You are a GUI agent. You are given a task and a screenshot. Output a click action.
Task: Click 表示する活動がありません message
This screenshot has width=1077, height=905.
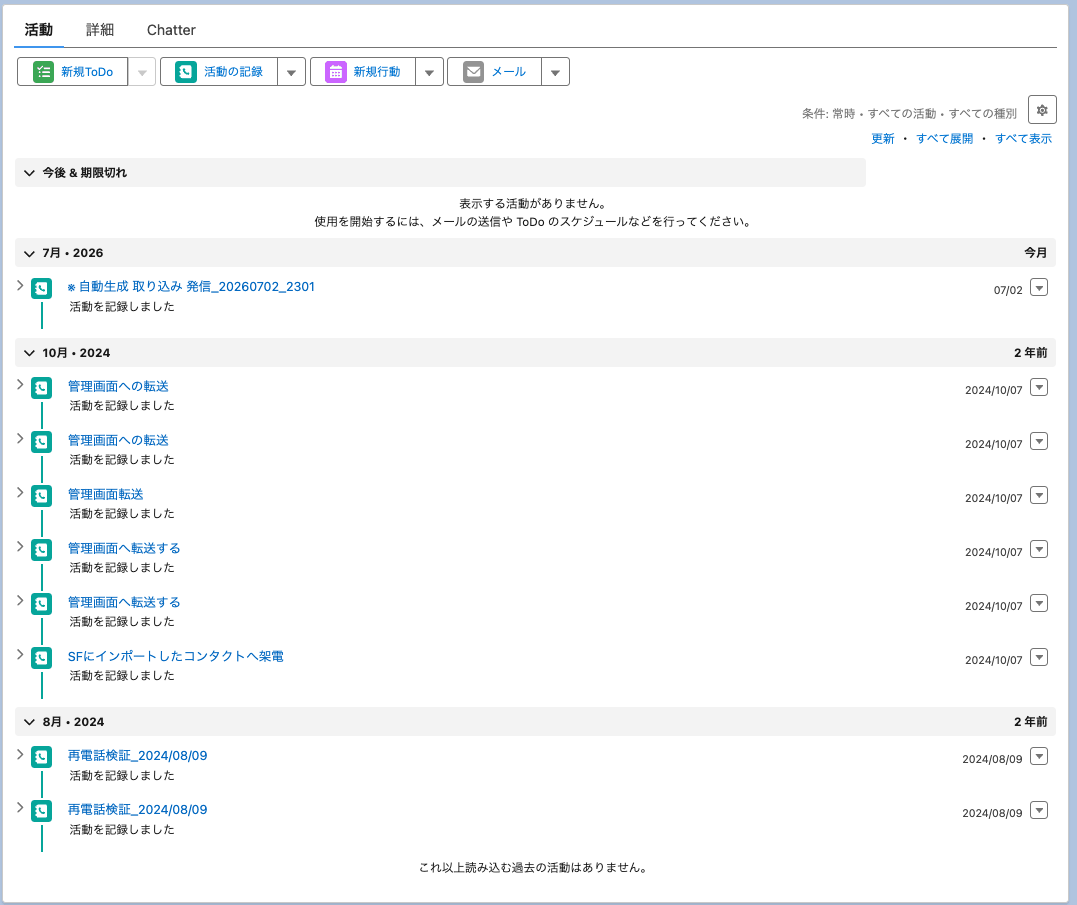tap(533, 203)
